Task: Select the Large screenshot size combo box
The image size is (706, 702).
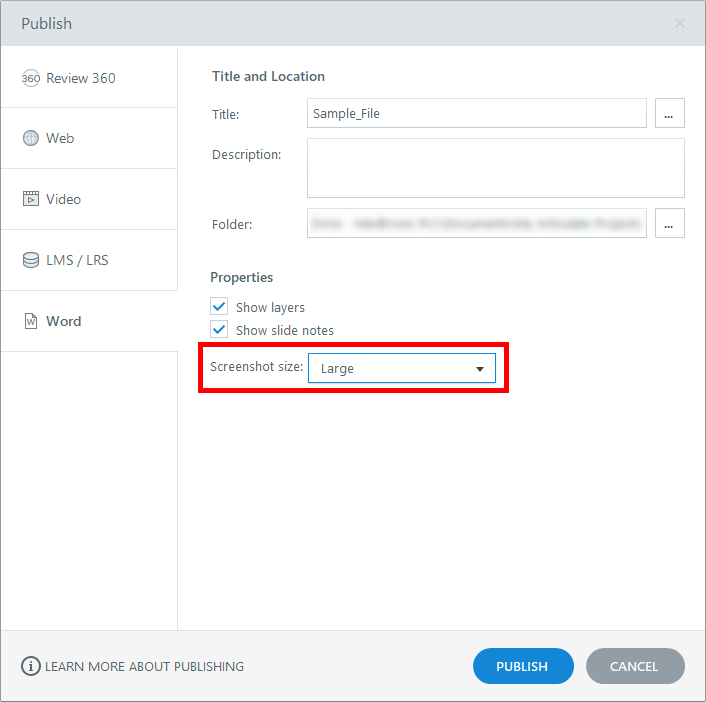Action: pos(390,369)
